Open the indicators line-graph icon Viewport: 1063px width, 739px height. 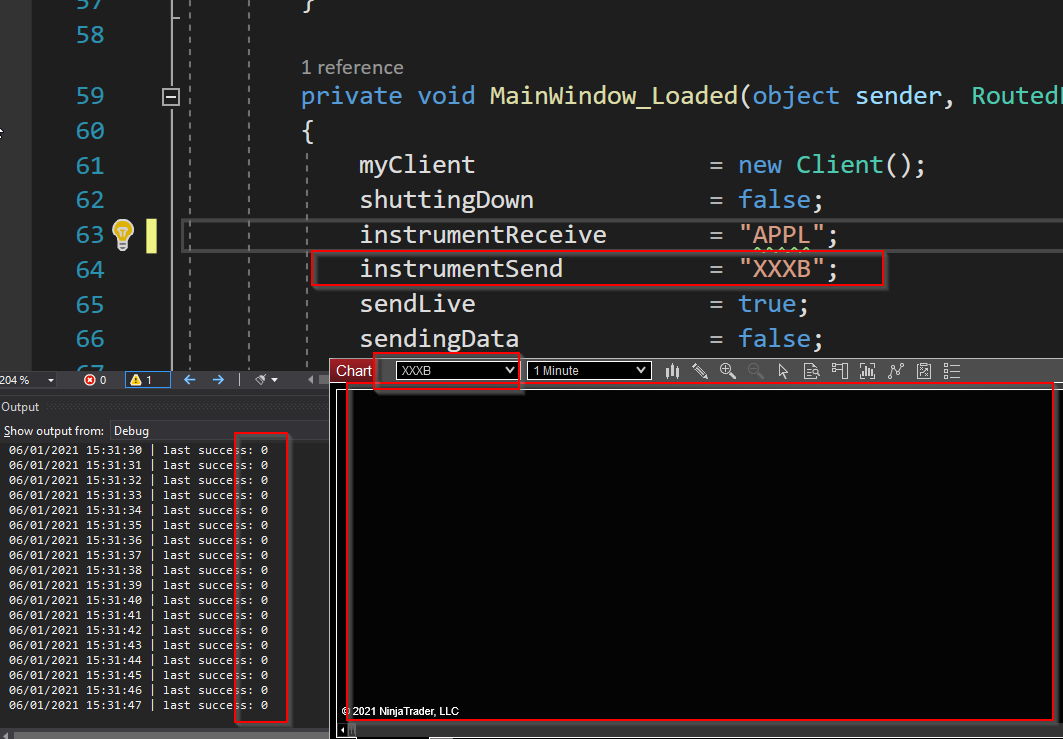pos(896,371)
